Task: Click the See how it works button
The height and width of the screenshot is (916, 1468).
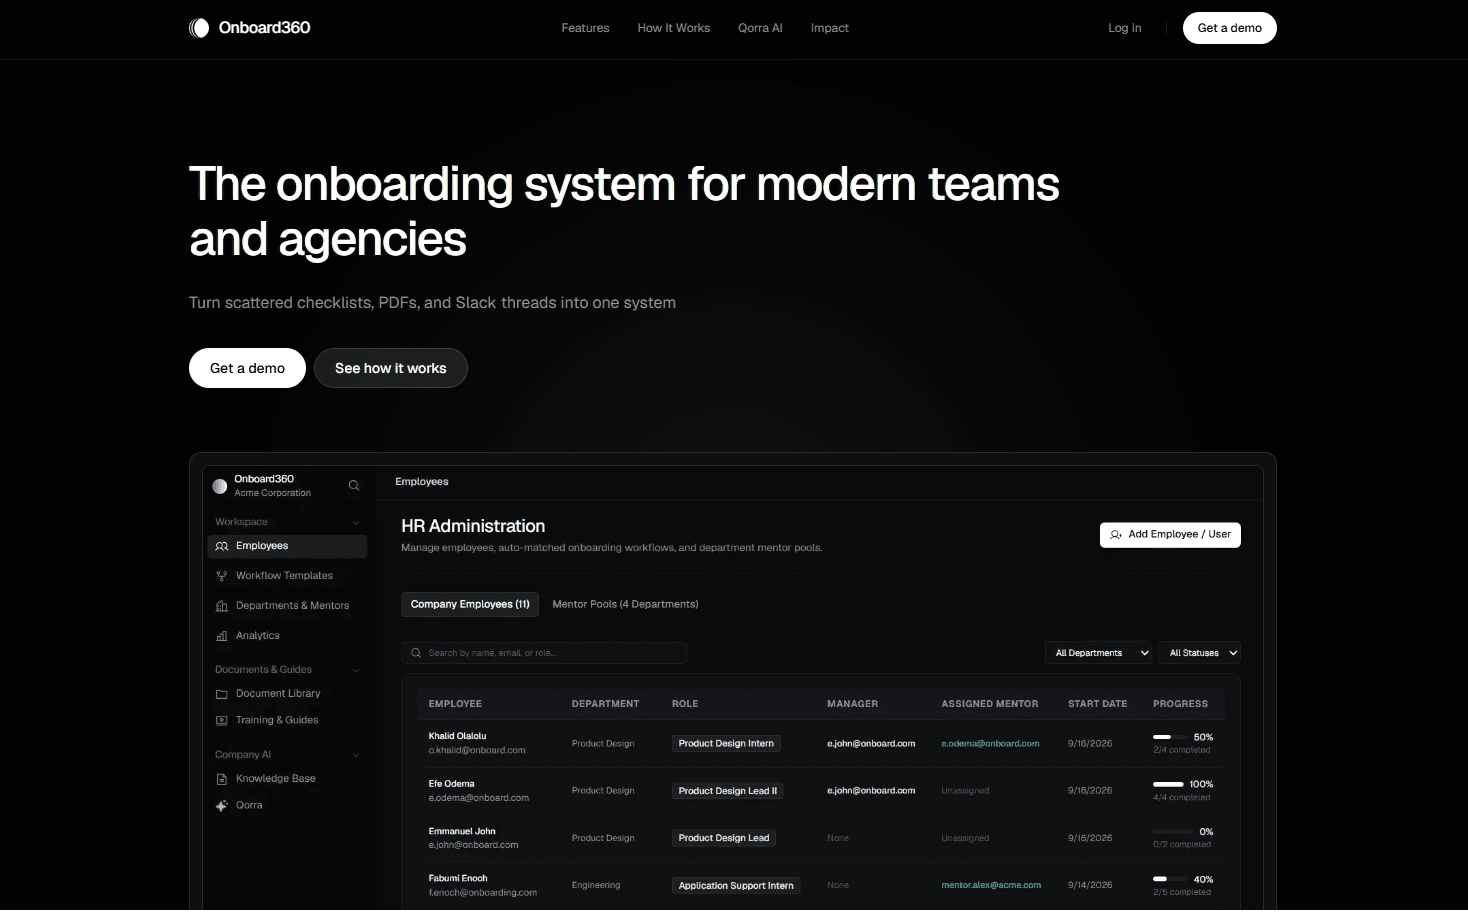Action: tap(391, 368)
